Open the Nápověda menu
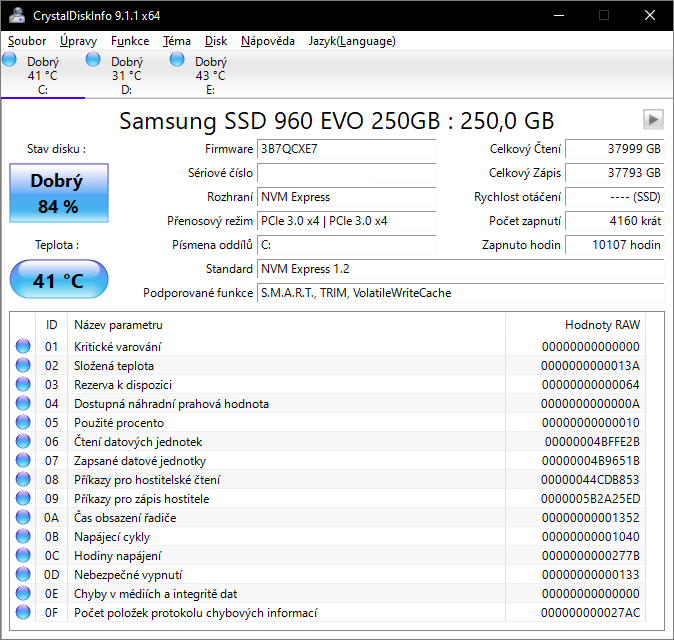The width and height of the screenshot is (674, 640). coord(268,41)
